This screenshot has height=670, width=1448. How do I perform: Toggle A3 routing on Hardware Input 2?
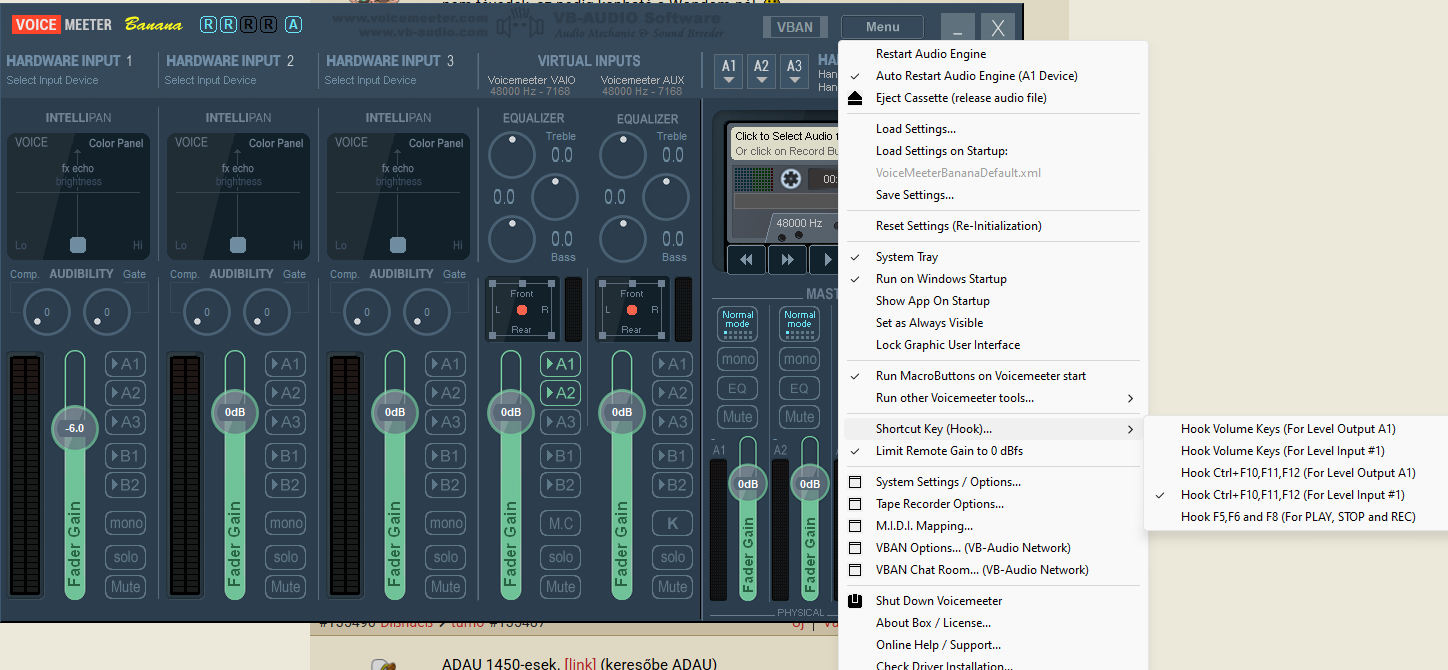point(285,422)
